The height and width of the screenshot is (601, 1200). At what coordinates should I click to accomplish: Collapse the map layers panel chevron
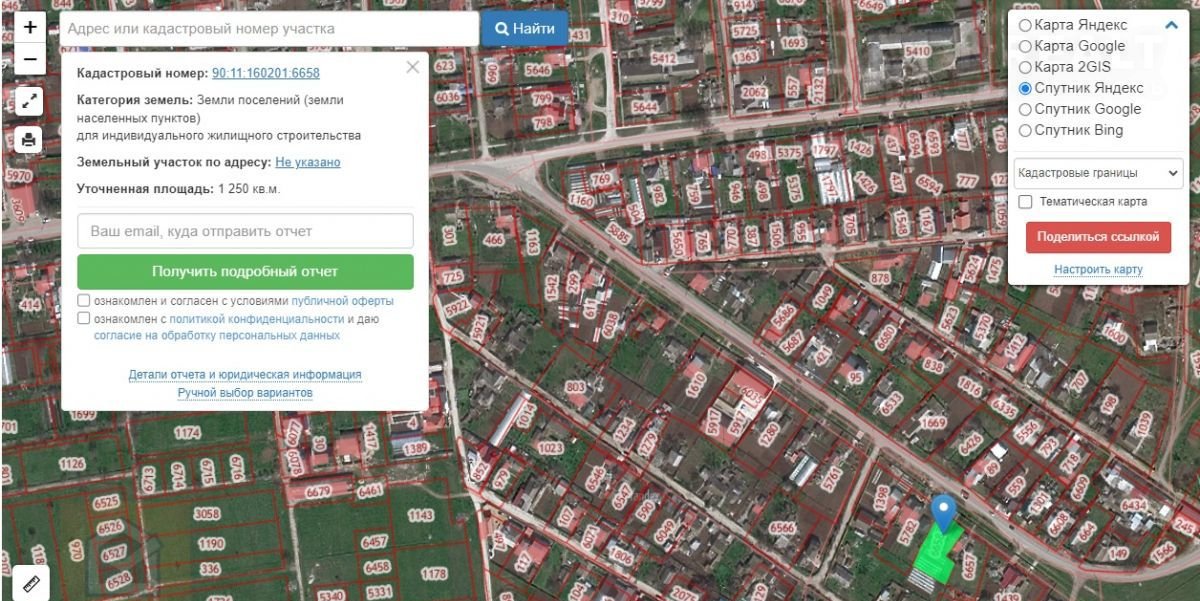pyautogui.click(x=1171, y=26)
